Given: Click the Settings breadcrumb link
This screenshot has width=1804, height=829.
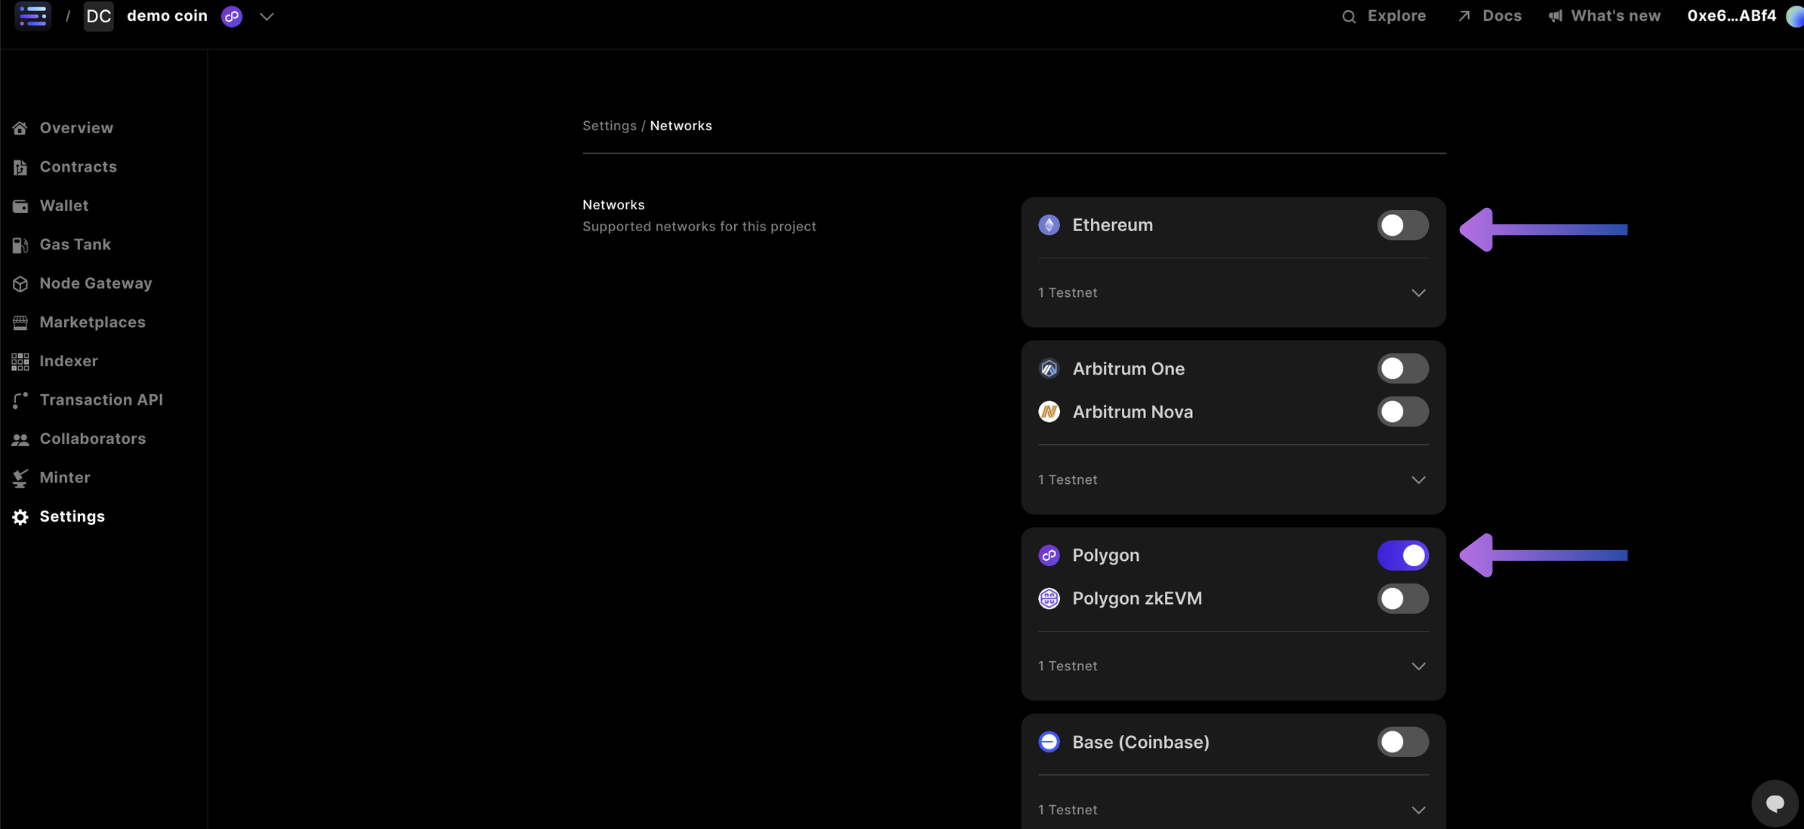Looking at the screenshot, I should click(x=609, y=126).
